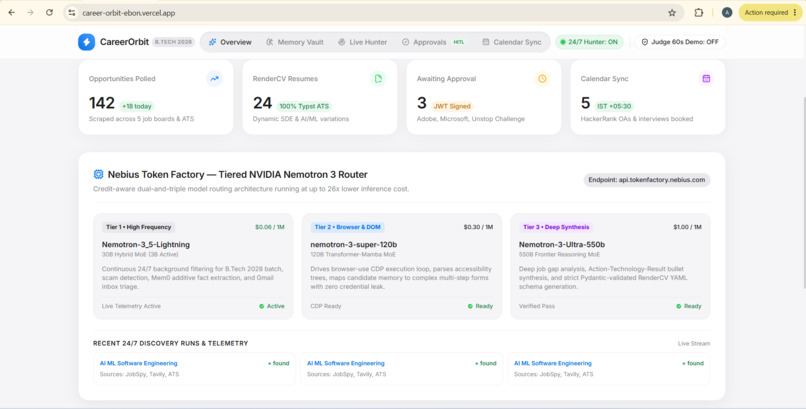Open the last AI ML Software Engineering run
This screenshot has height=409, width=806.
[x=609, y=368]
